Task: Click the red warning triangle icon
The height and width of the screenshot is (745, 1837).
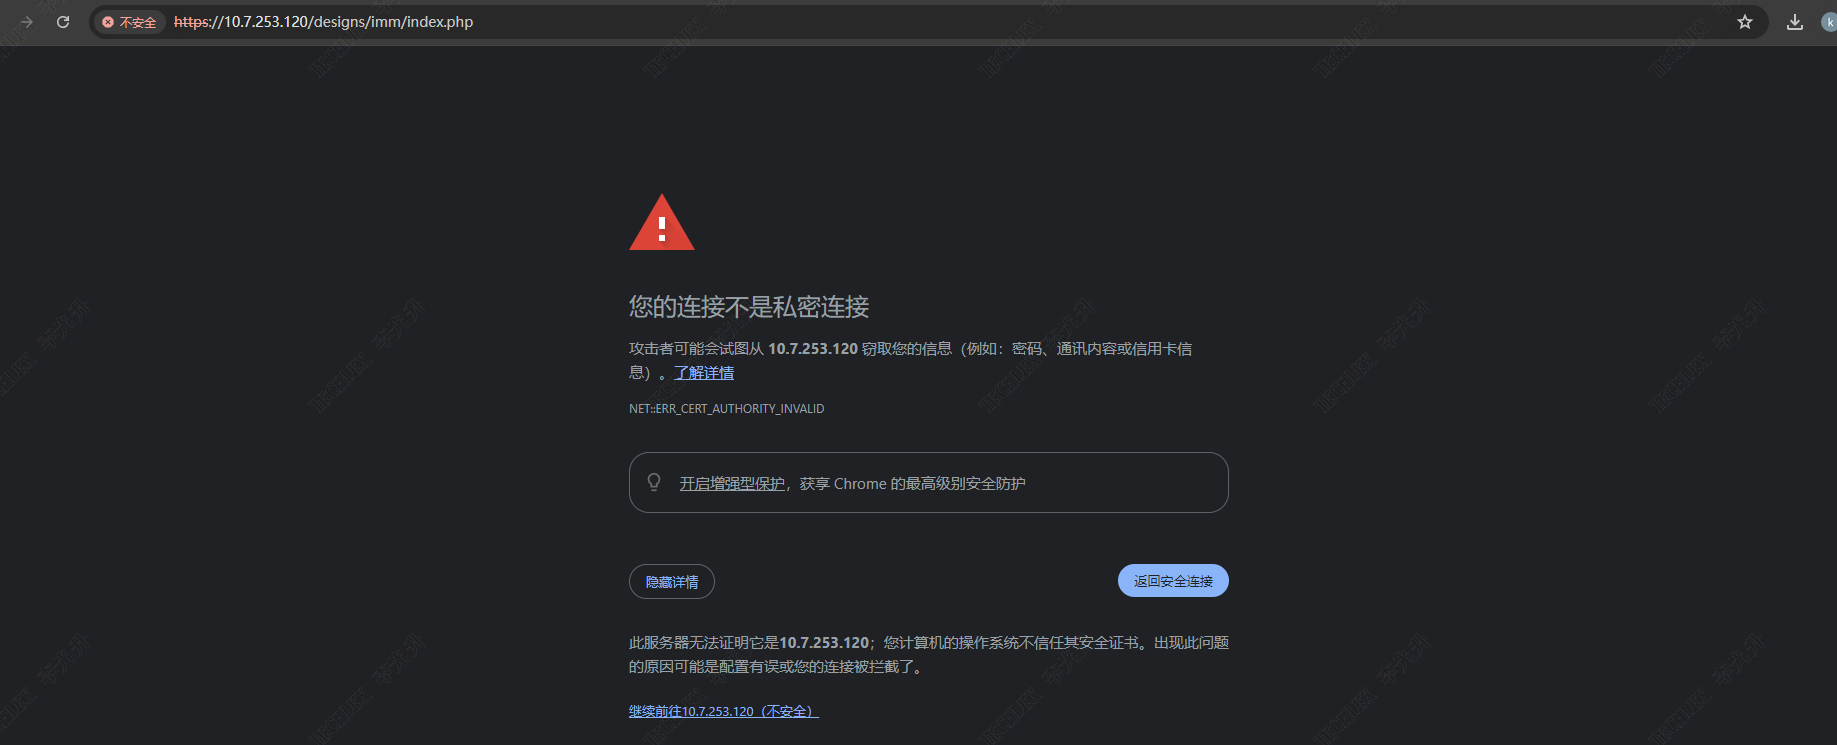Action: pos(661,222)
